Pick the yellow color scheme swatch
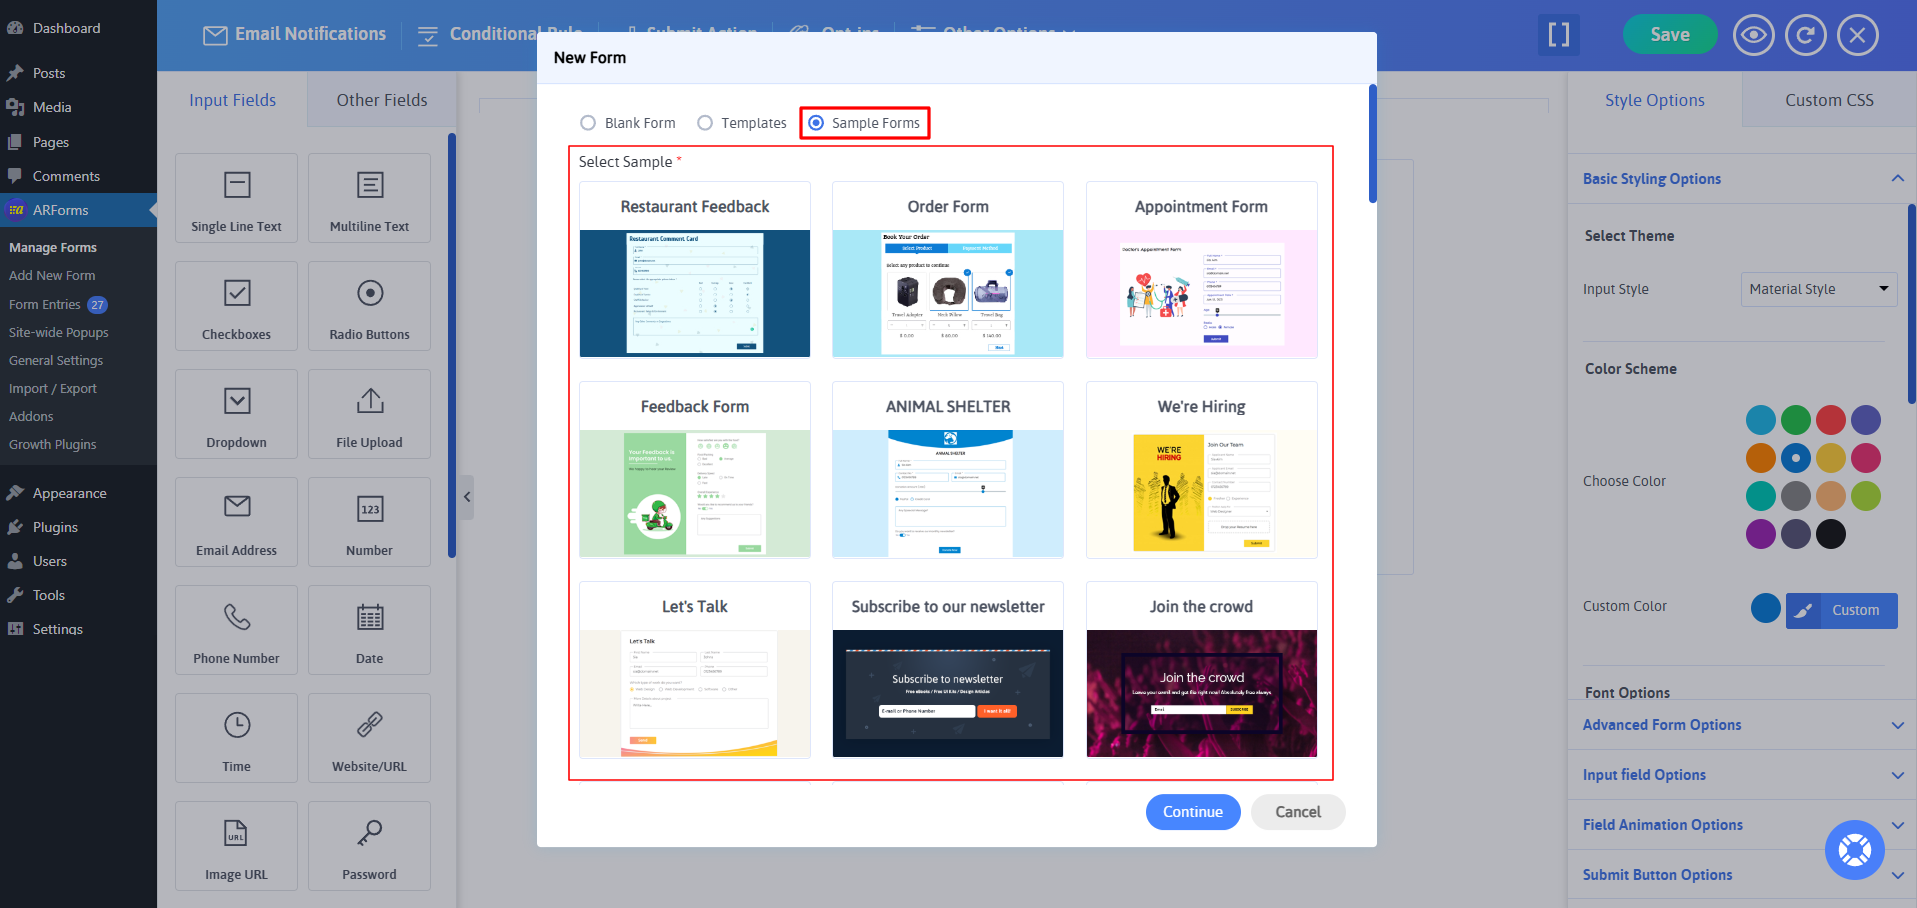 1831,458
